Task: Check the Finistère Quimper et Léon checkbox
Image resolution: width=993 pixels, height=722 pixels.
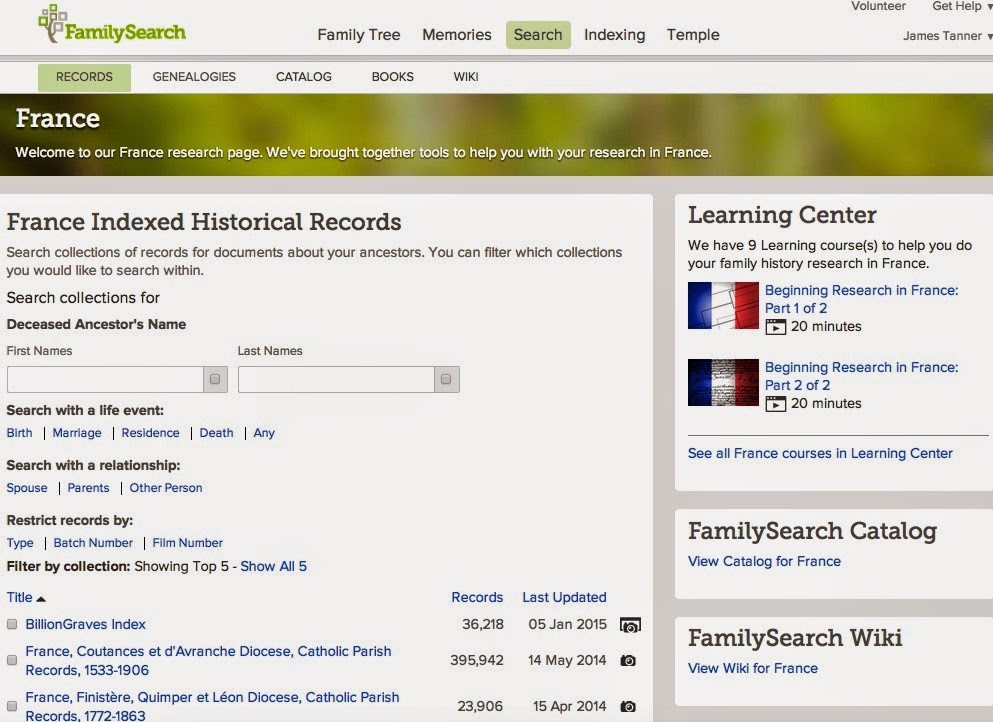Action: point(12,706)
